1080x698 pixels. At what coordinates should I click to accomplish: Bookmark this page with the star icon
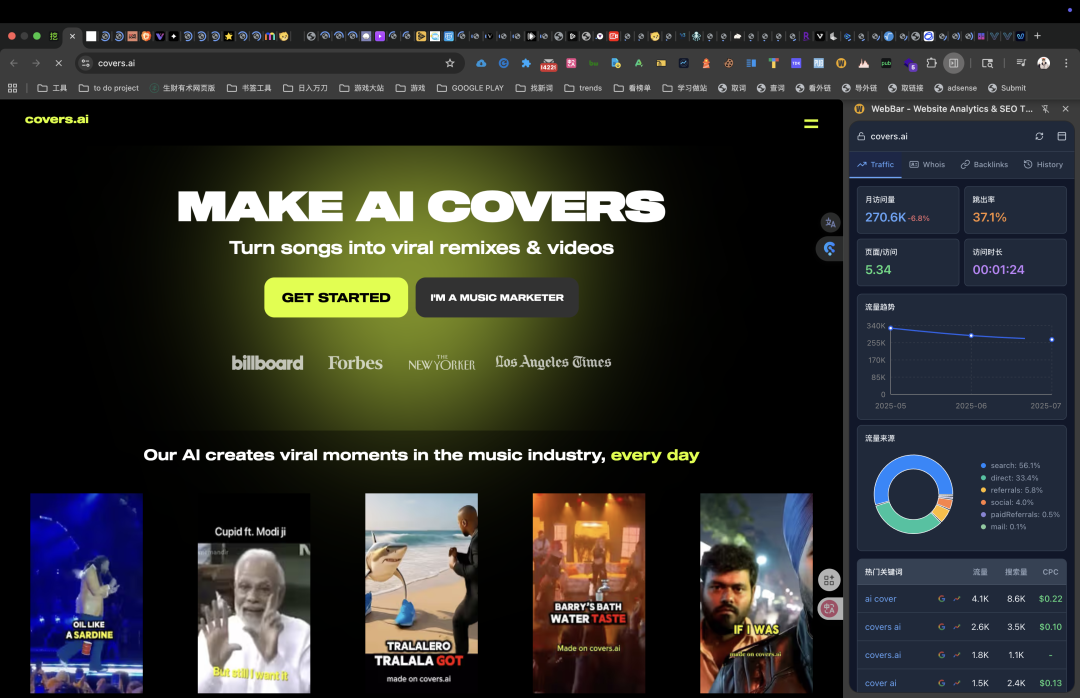(x=450, y=63)
